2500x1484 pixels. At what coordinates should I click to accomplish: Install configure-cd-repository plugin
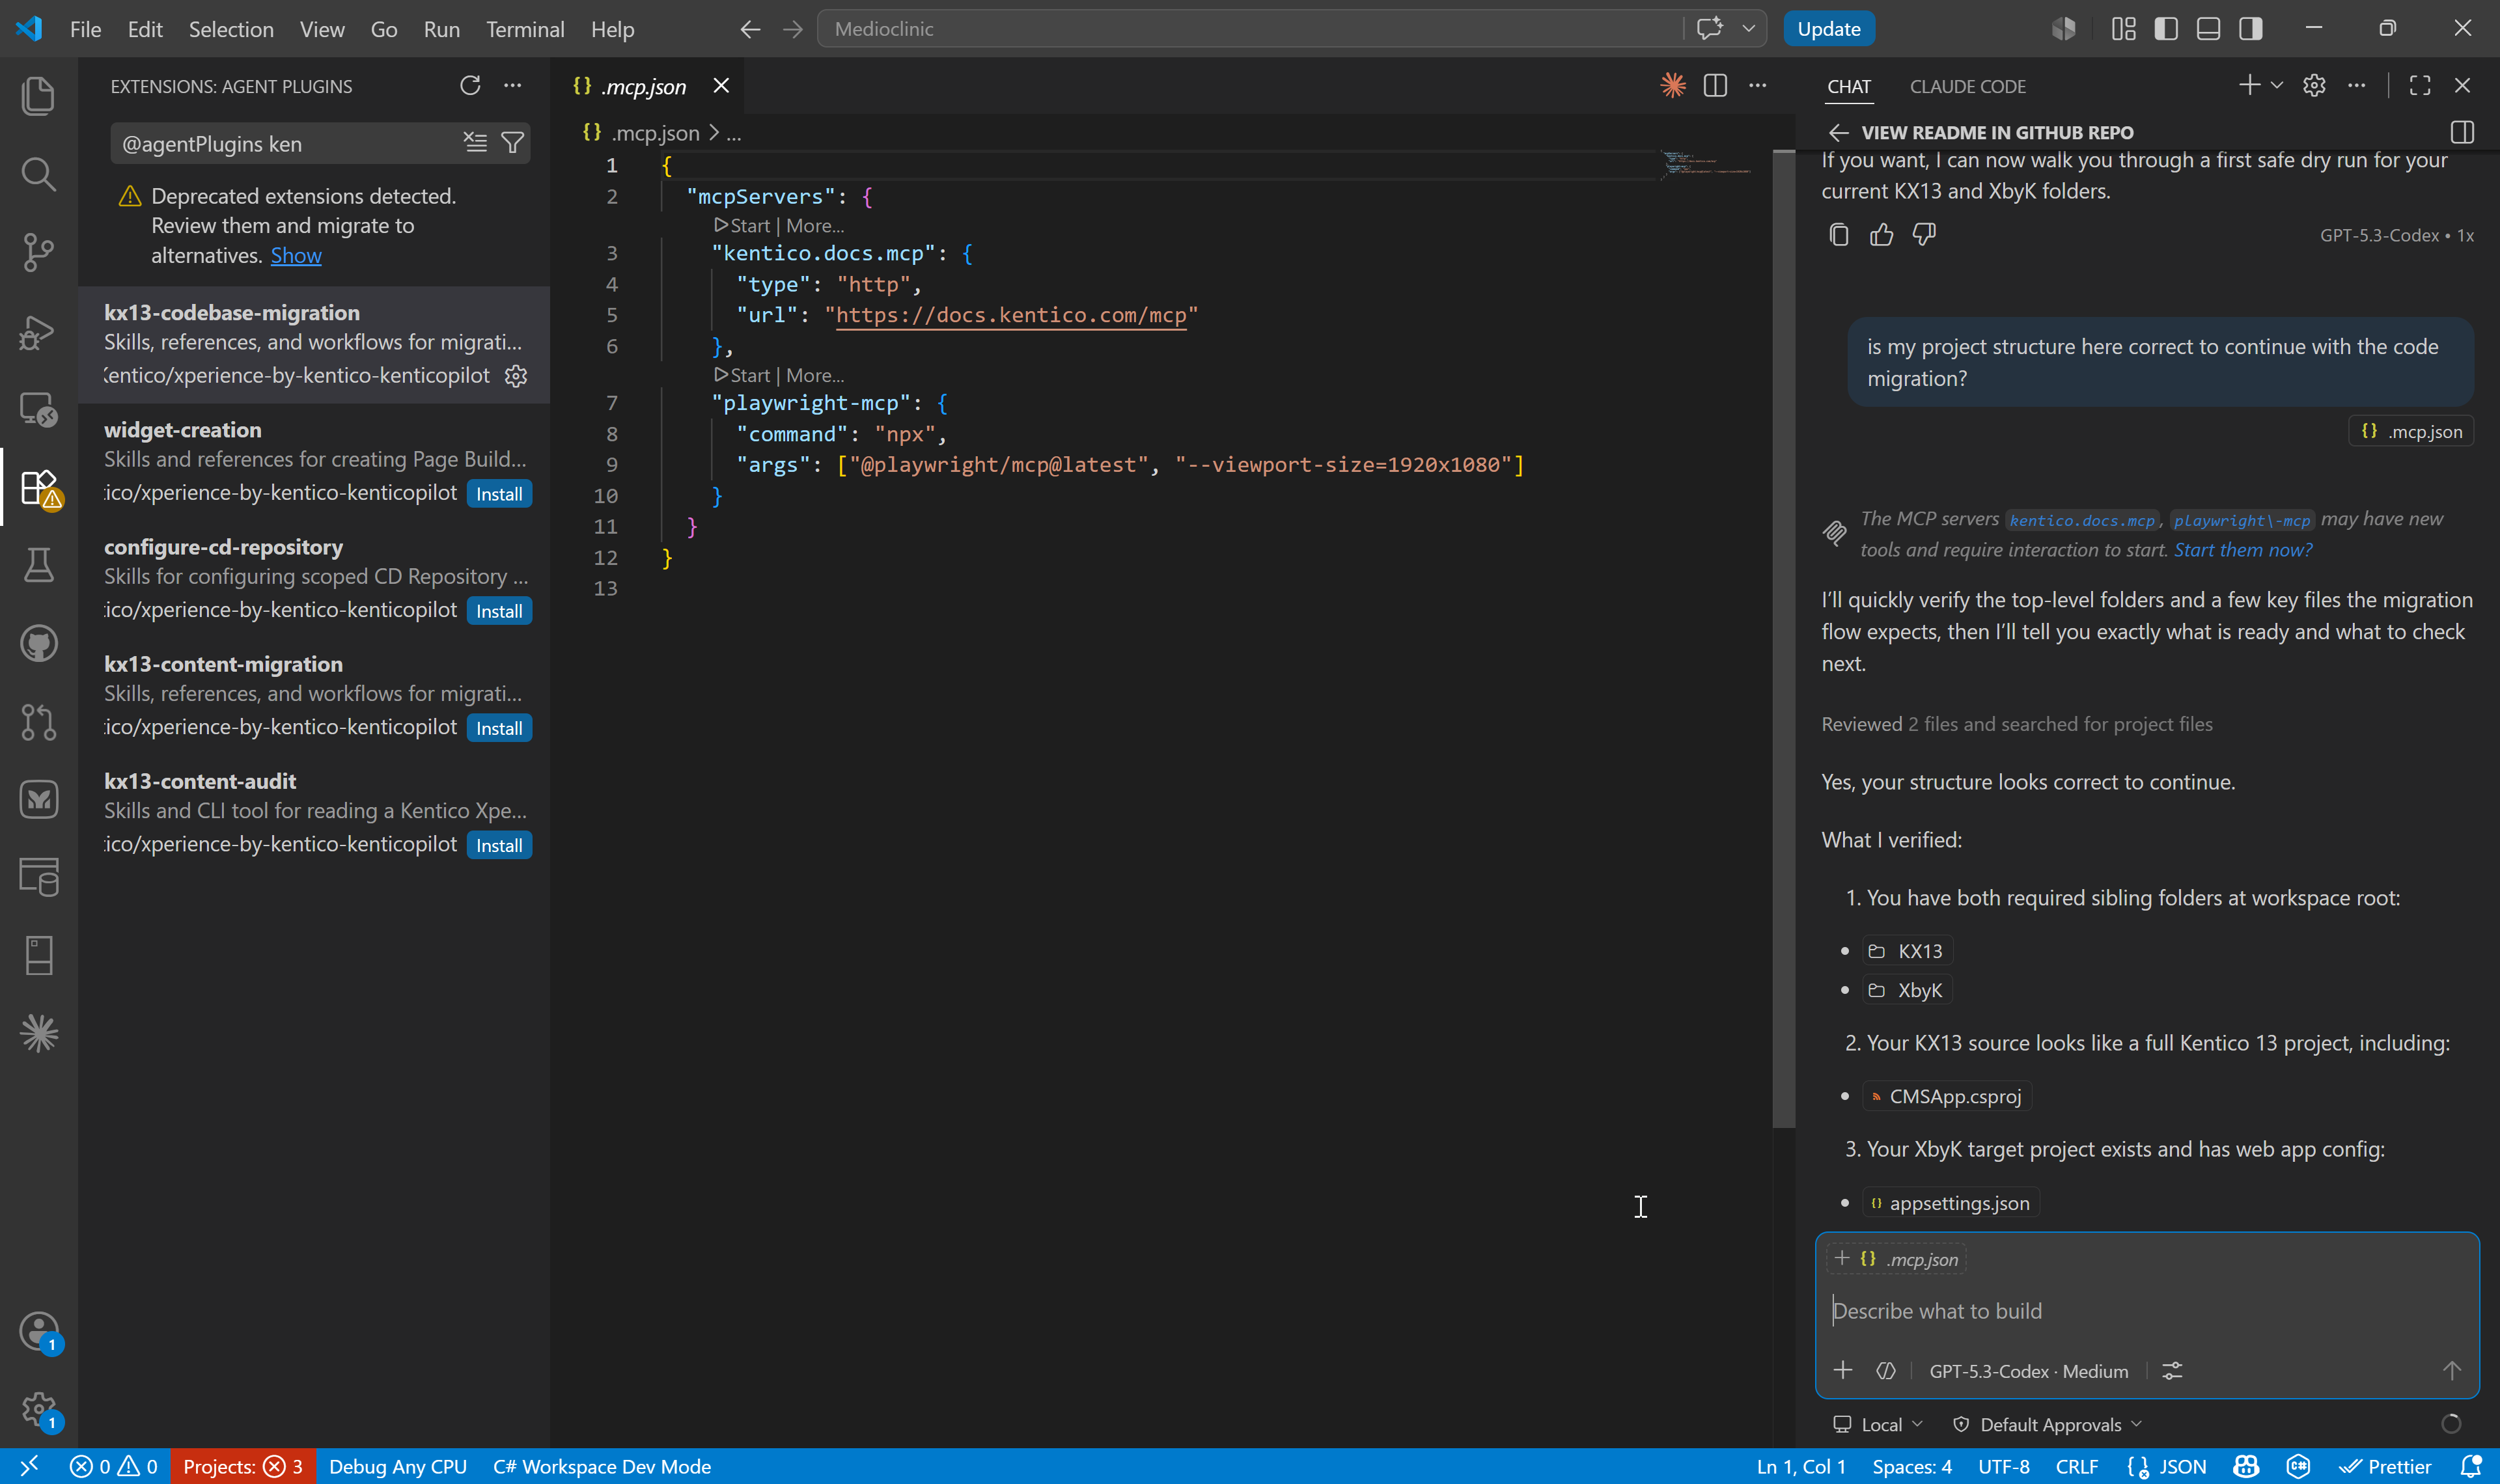click(x=499, y=611)
